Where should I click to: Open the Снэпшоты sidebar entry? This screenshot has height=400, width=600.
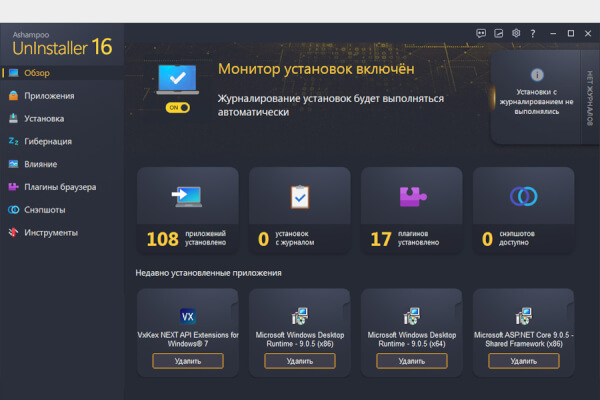pos(62,210)
